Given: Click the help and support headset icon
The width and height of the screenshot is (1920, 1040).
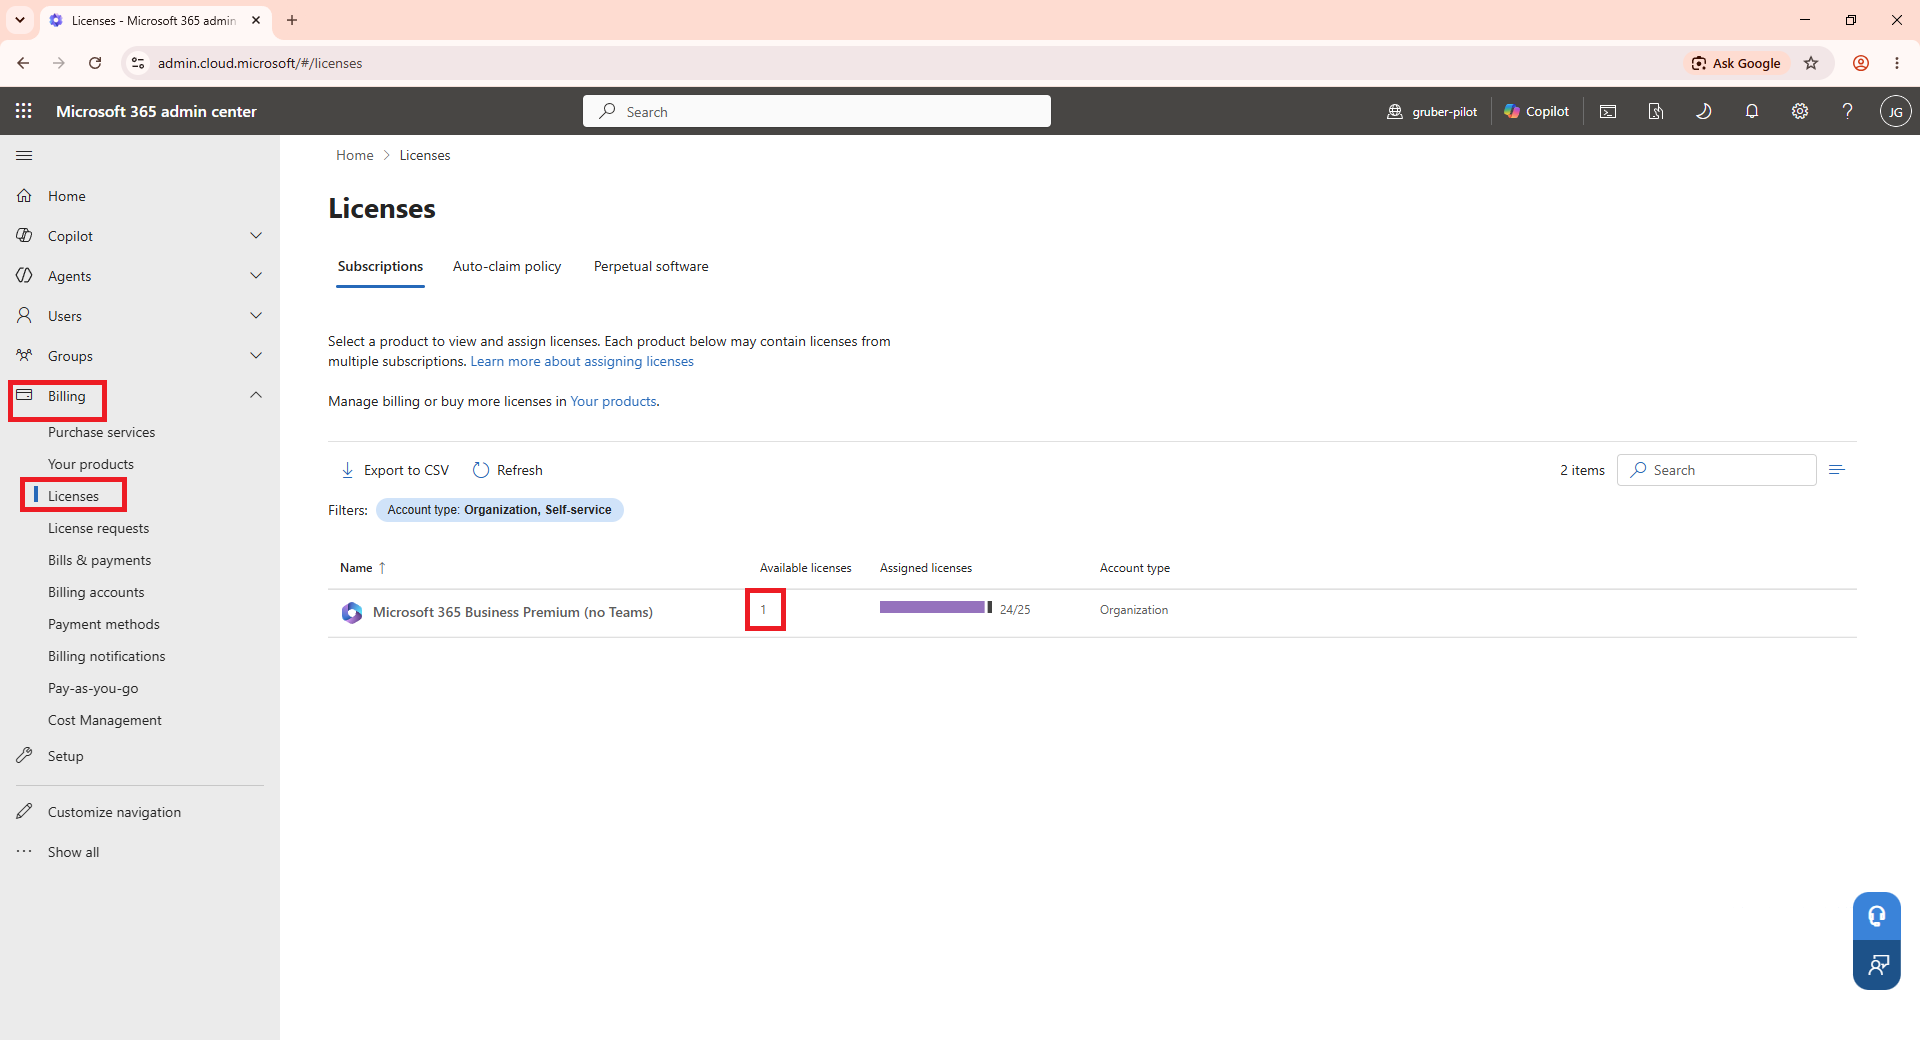Looking at the screenshot, I should coord(1877,916).
